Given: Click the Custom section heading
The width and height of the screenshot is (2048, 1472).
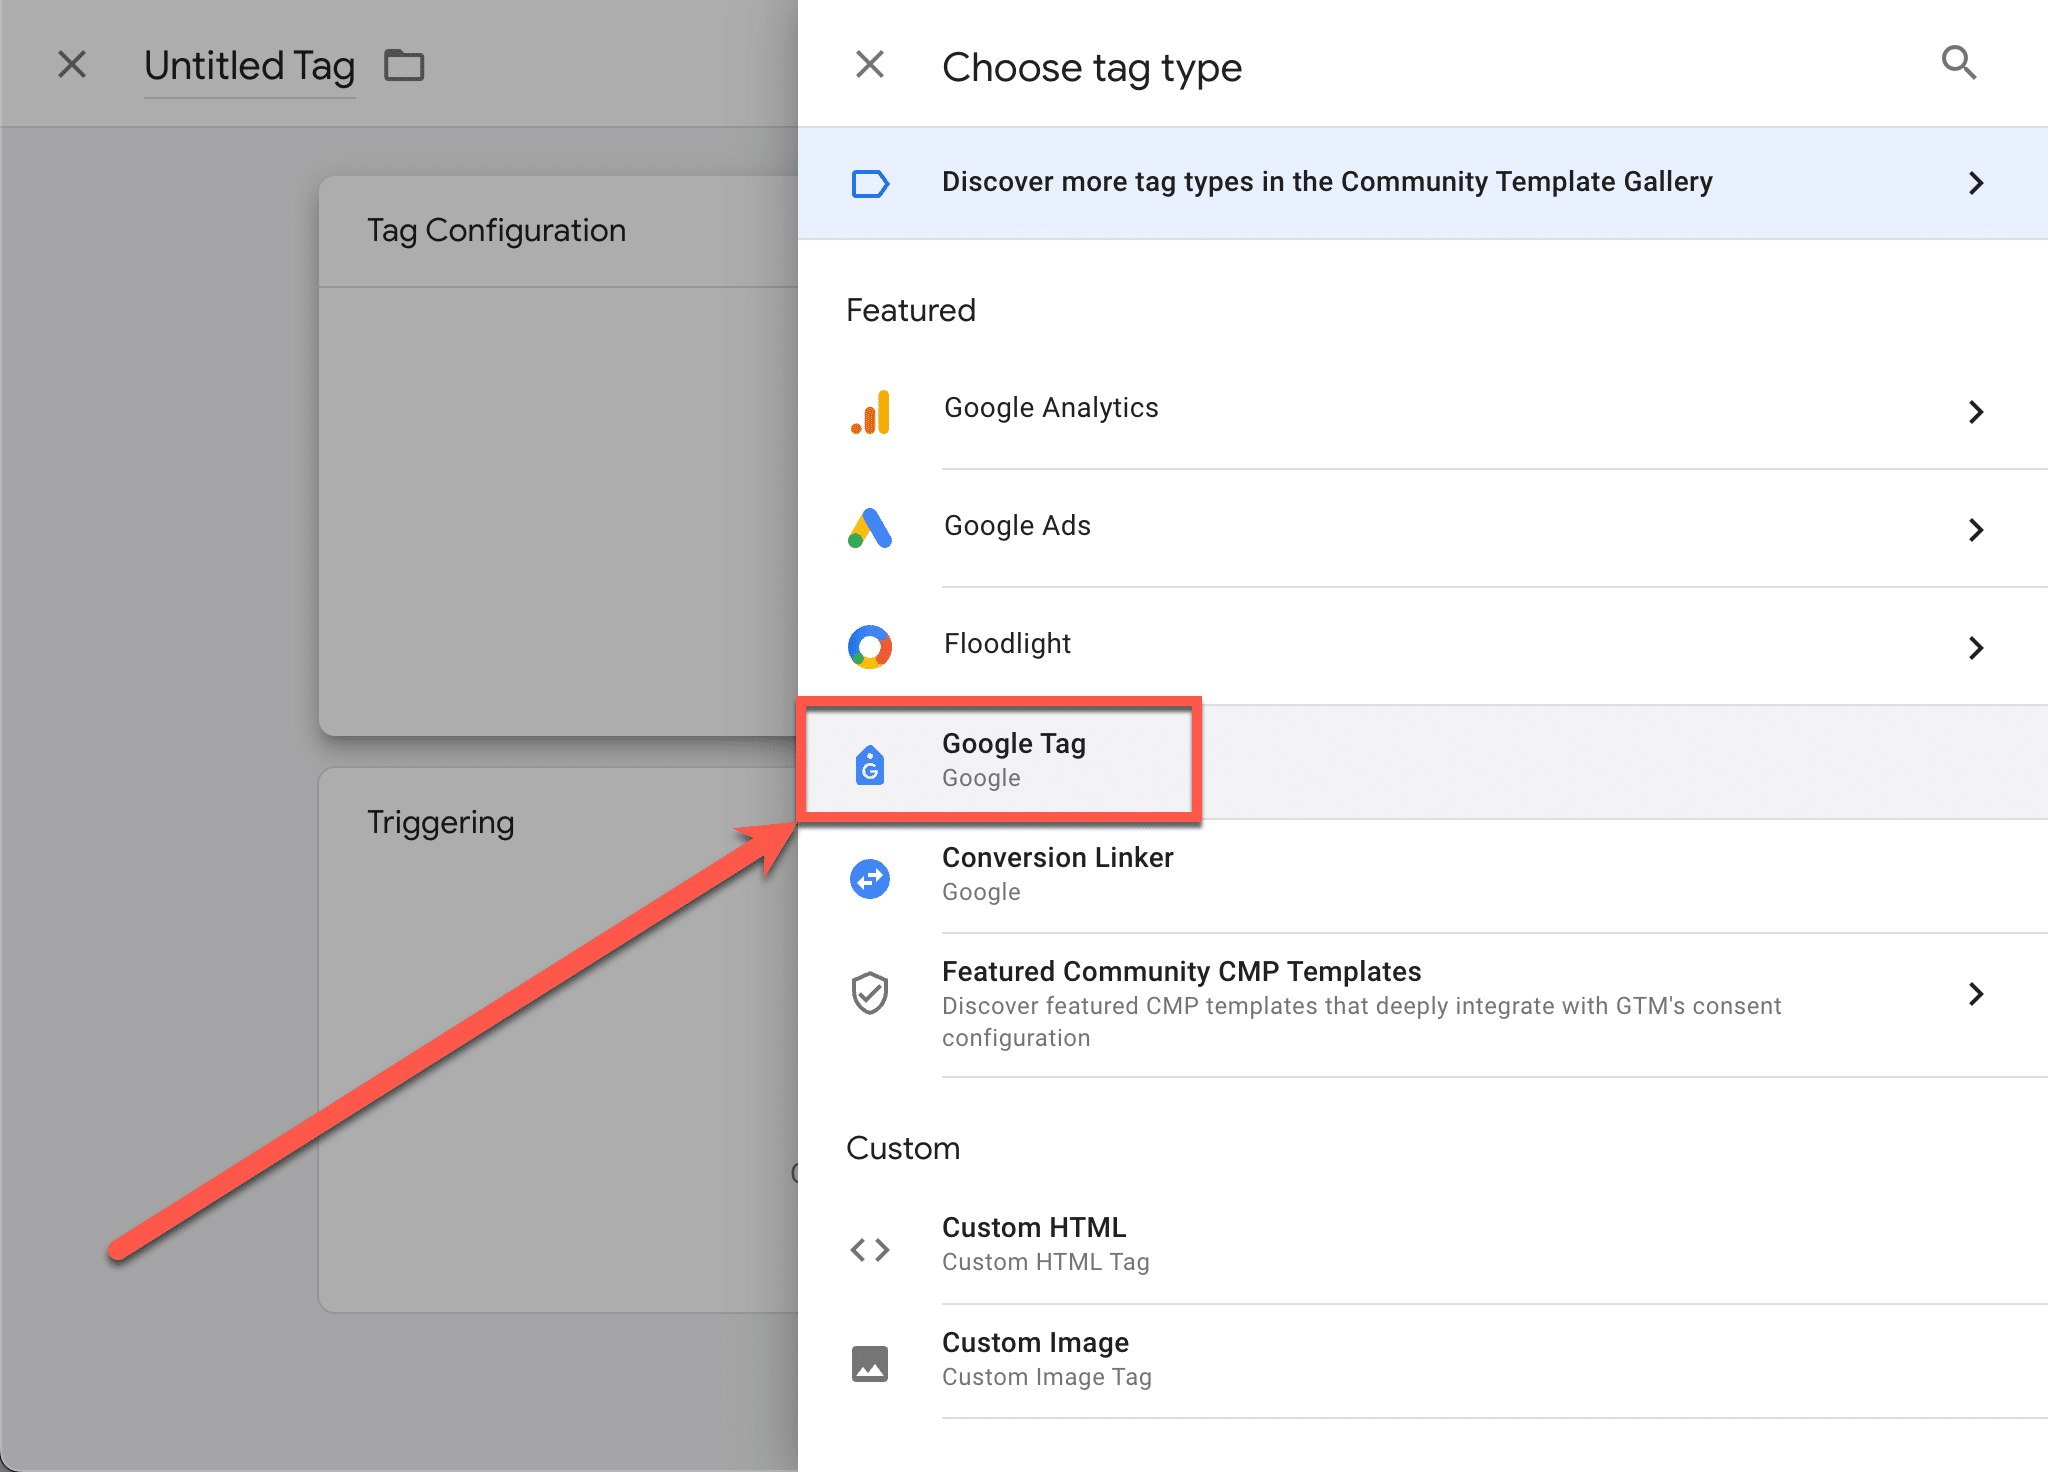Looking at the screenshot, I should 903,1148.
